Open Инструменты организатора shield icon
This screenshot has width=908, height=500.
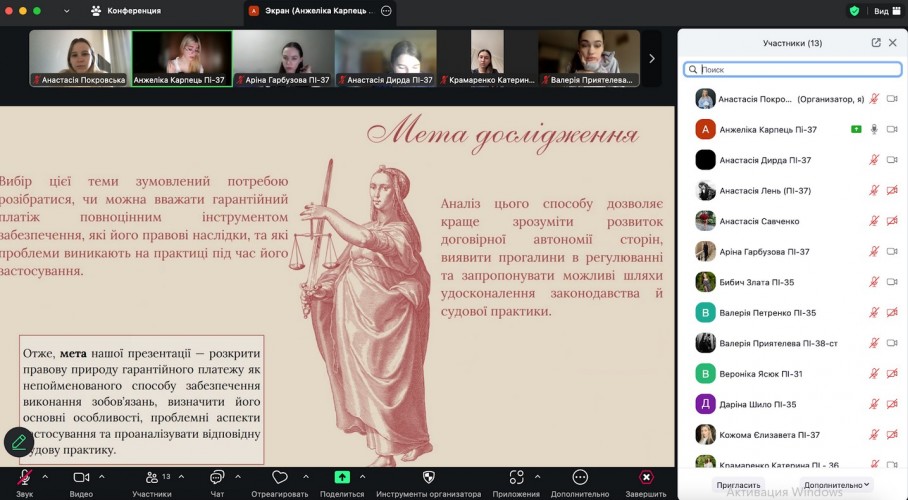tap(428, 478)
